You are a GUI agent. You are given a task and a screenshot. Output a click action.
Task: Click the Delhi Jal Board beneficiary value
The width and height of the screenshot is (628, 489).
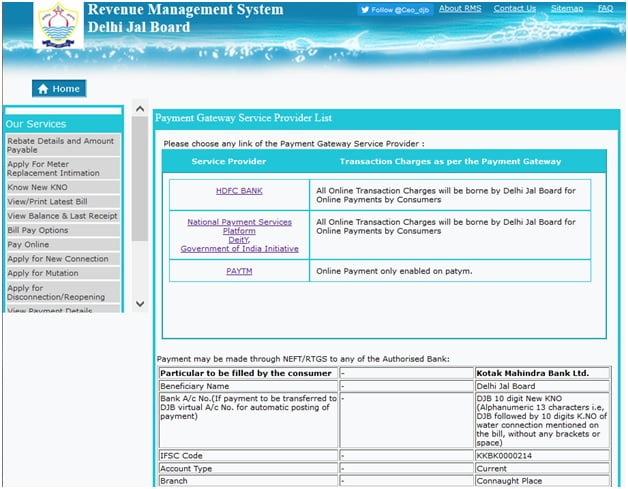coord(505,386)
